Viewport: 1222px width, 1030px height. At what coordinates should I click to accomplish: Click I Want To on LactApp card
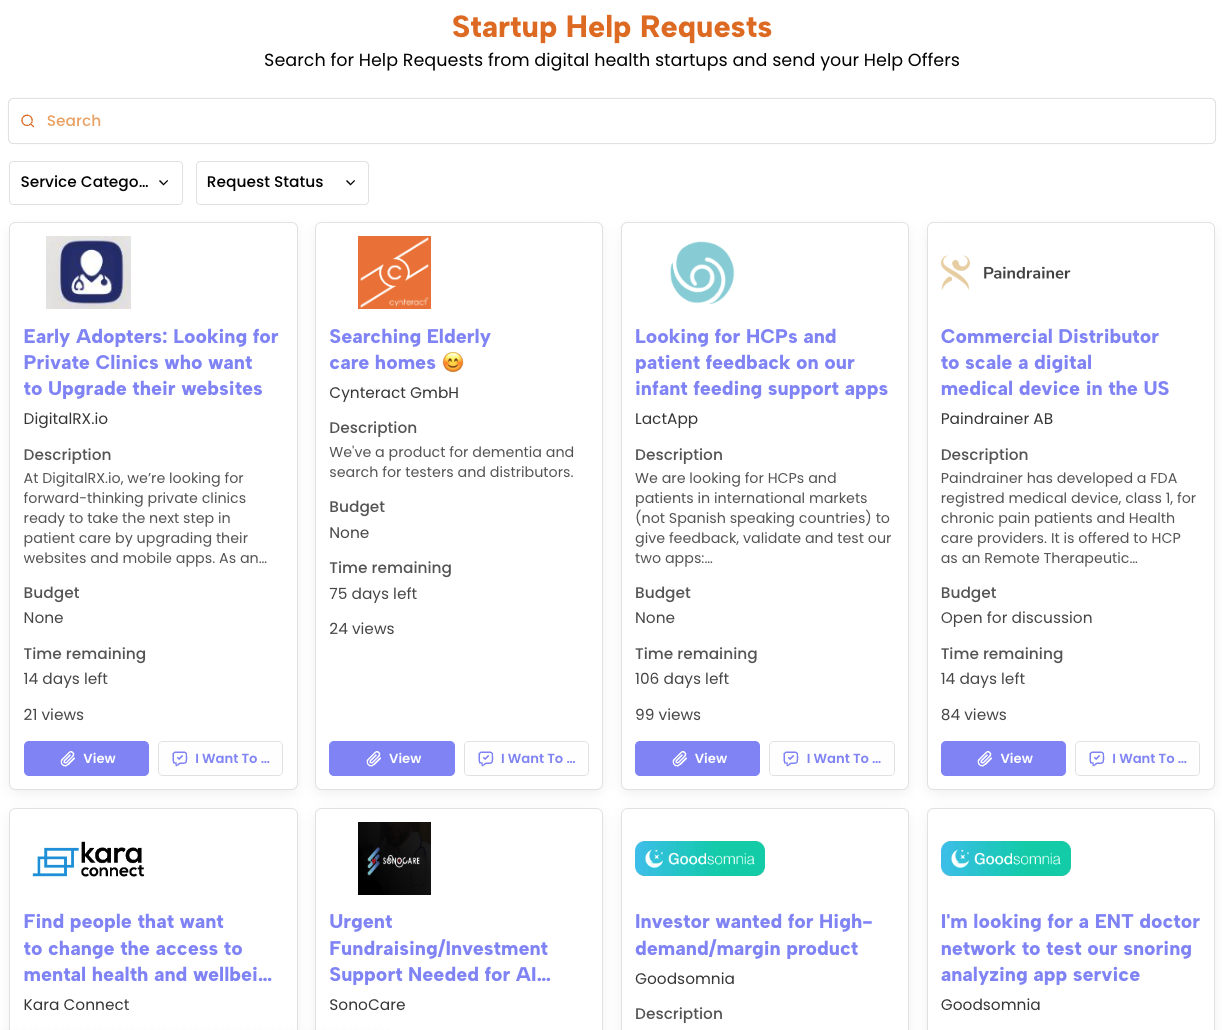point(831,758)
